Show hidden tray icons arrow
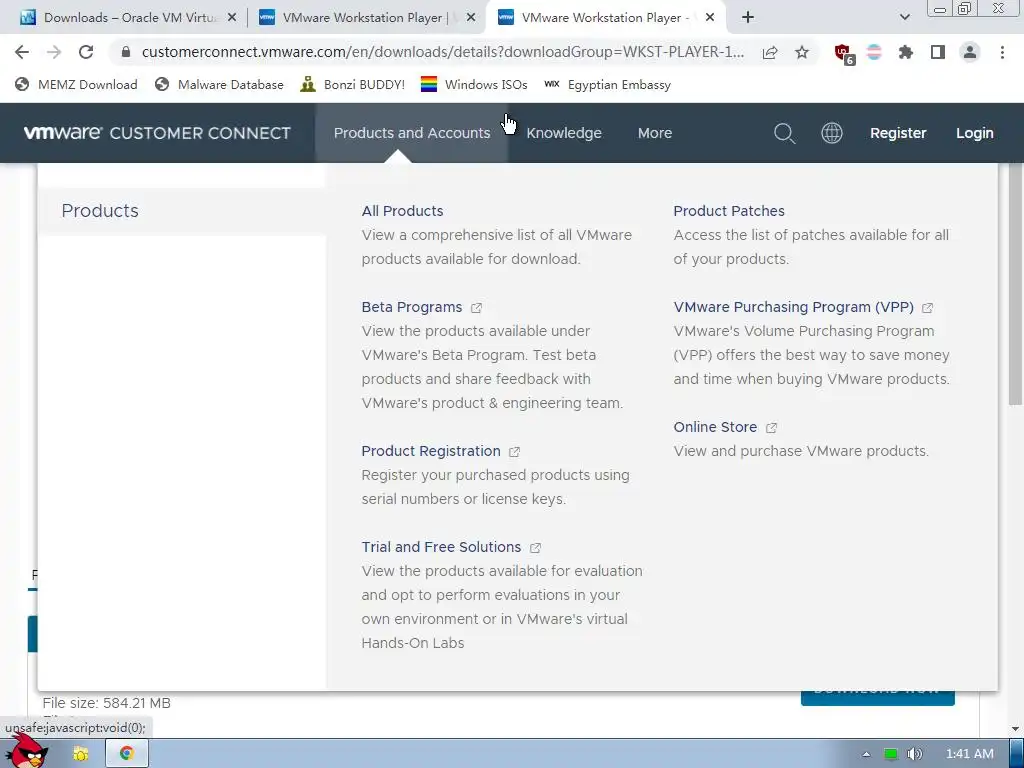Screen dimensions: 1024x768 pyautogui.click(x=866, y=754)
